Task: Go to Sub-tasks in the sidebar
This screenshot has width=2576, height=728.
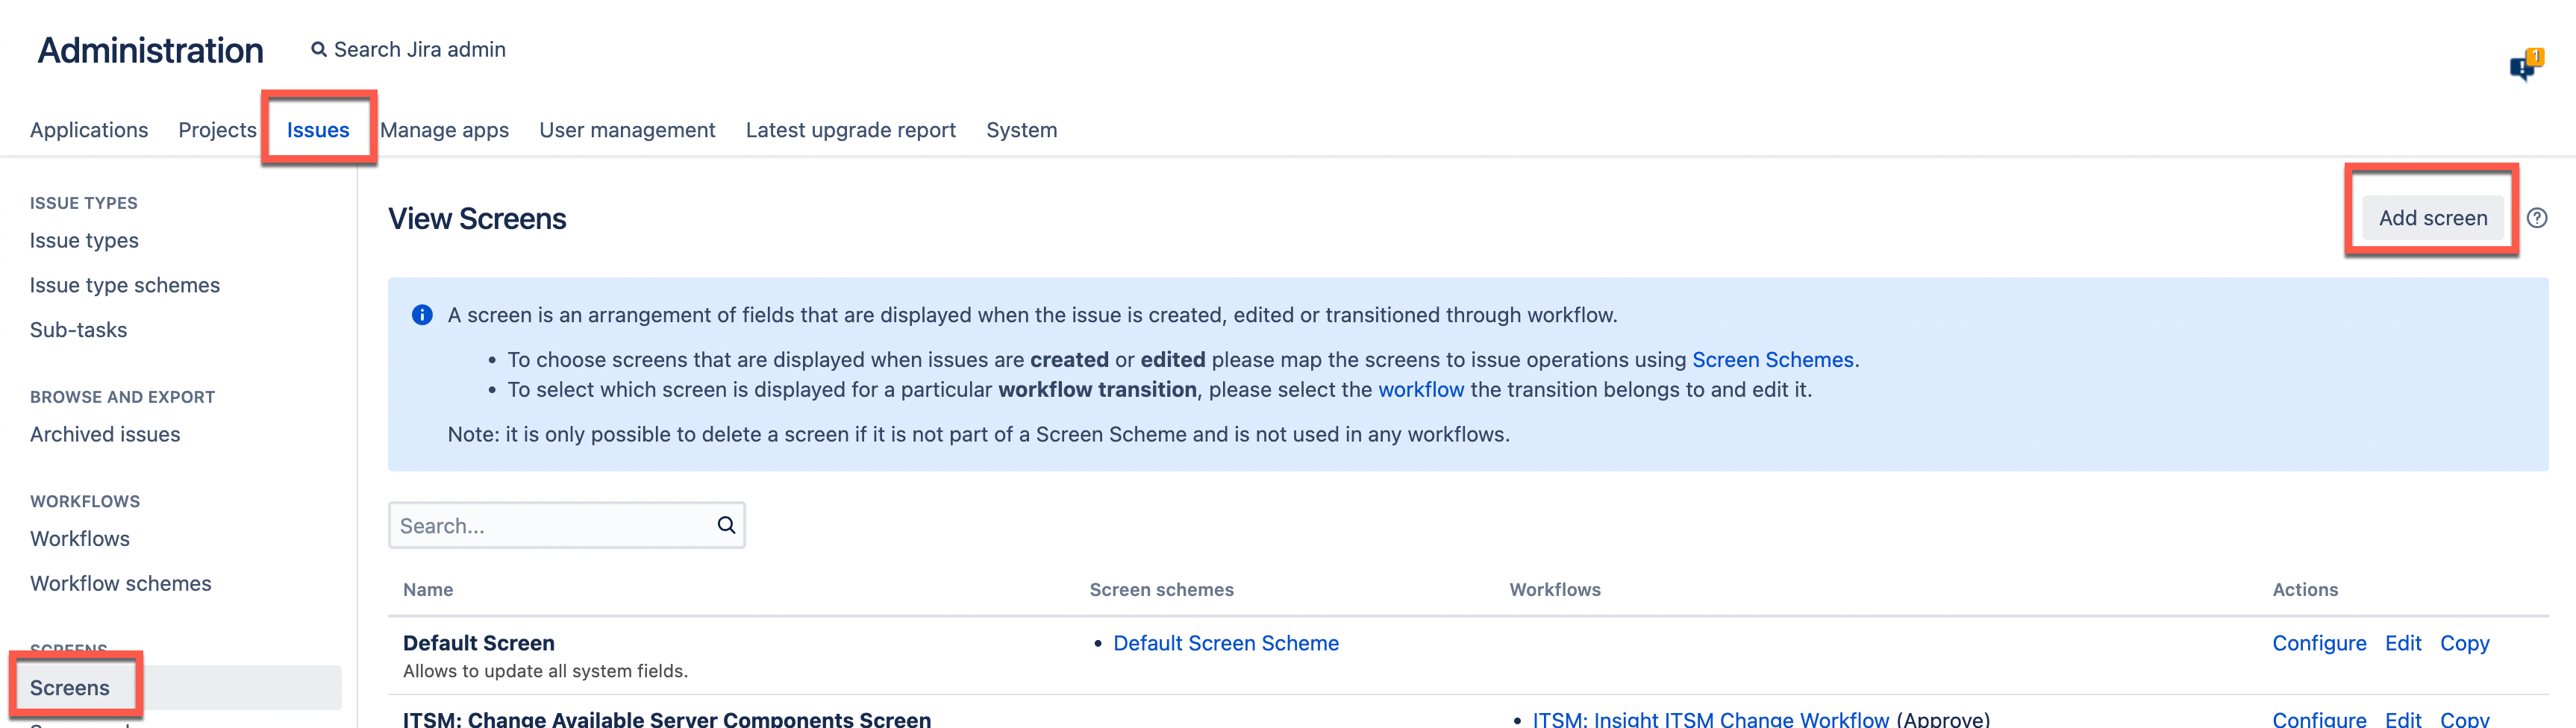Action: tap(79, 330)
